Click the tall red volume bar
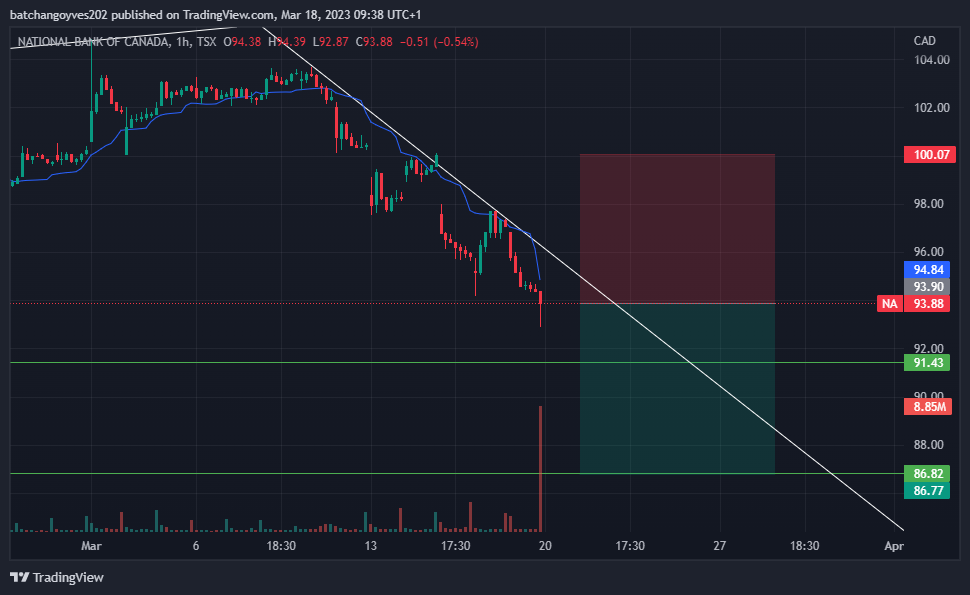The height and width of the screenshot is (595, 970). click(541, 469)
